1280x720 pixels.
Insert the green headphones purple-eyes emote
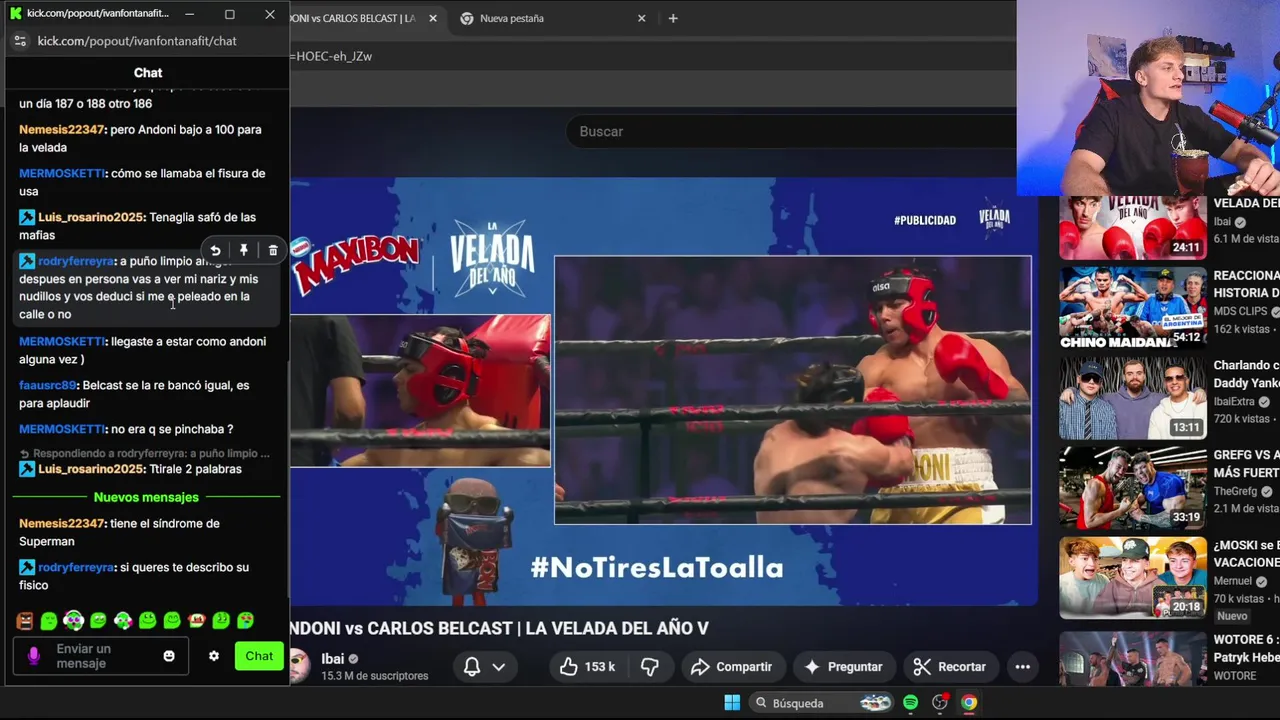click(73, 621)
